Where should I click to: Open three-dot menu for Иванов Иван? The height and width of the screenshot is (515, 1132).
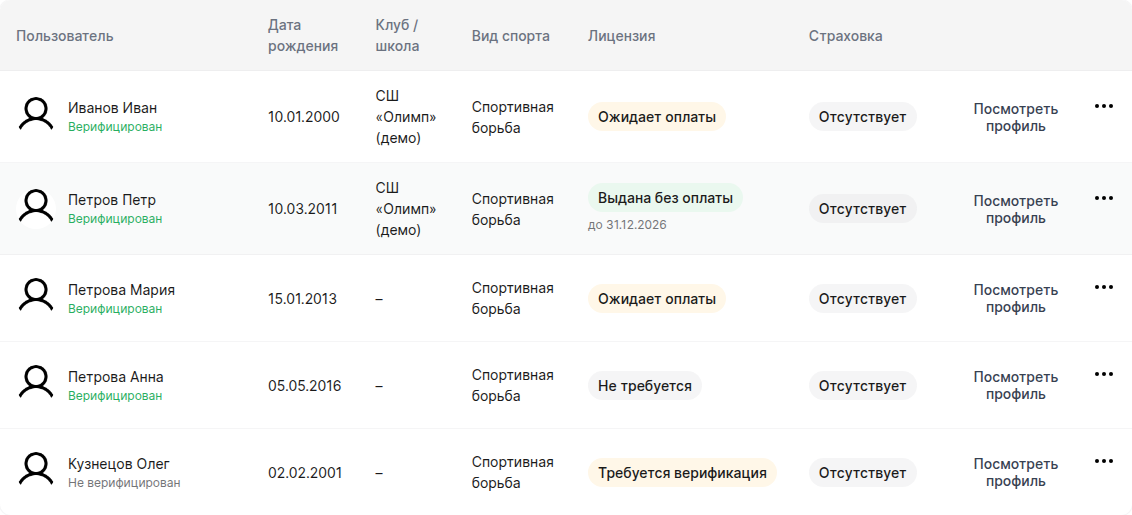(x=1103, y=106)
